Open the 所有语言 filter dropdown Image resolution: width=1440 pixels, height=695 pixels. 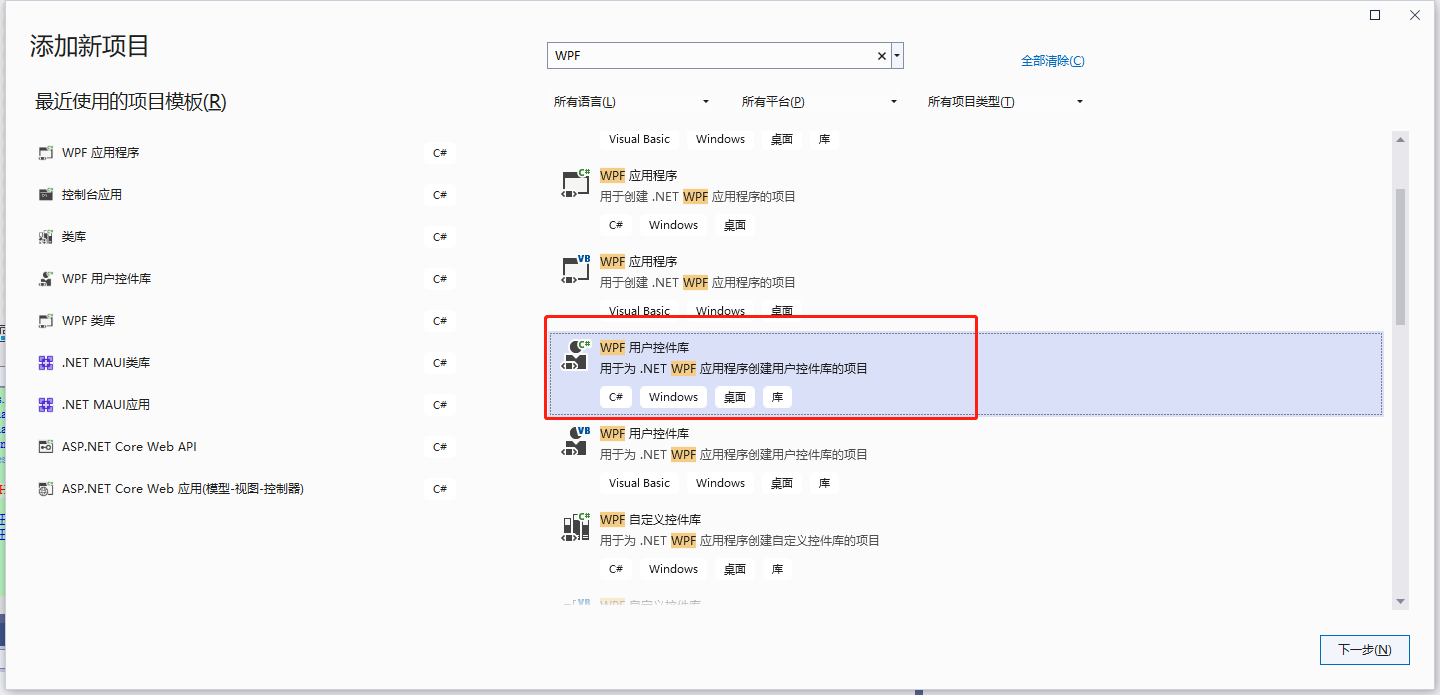click(x=631, y=102)
